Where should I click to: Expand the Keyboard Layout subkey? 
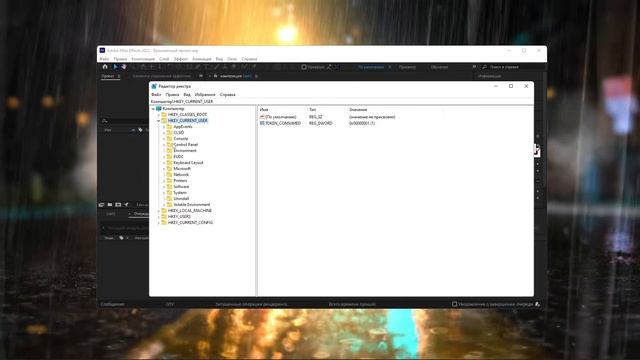pyautogui.click(x=164, y=162)
